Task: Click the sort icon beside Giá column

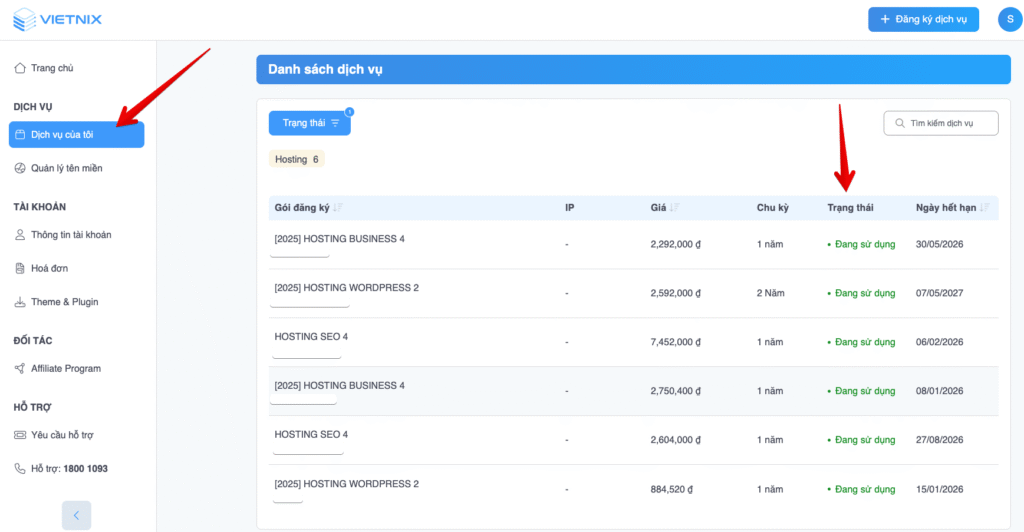Action: point(674,208)
